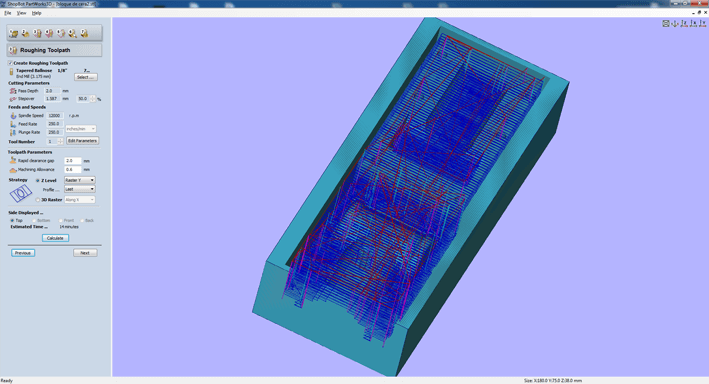709x384 pixels.
Task: Click the Stepover percent field
Action: (83, 99)
